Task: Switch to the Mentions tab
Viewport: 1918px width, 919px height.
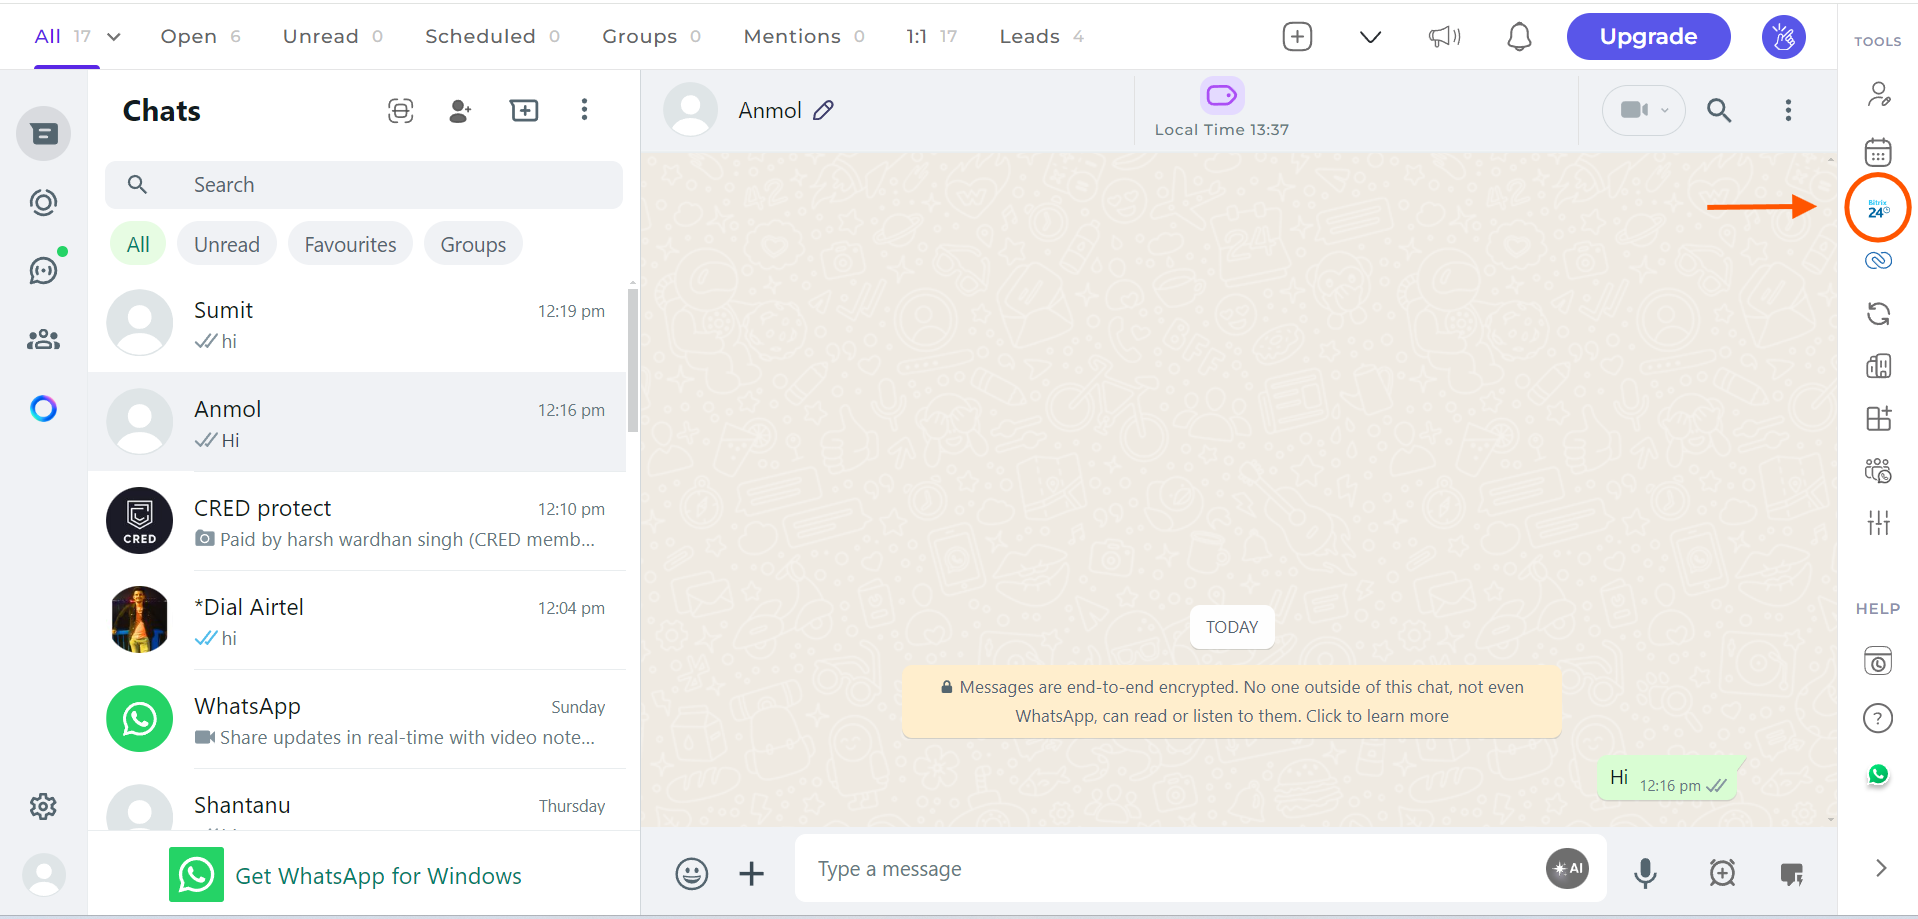Action: click(x=792, y=36)
